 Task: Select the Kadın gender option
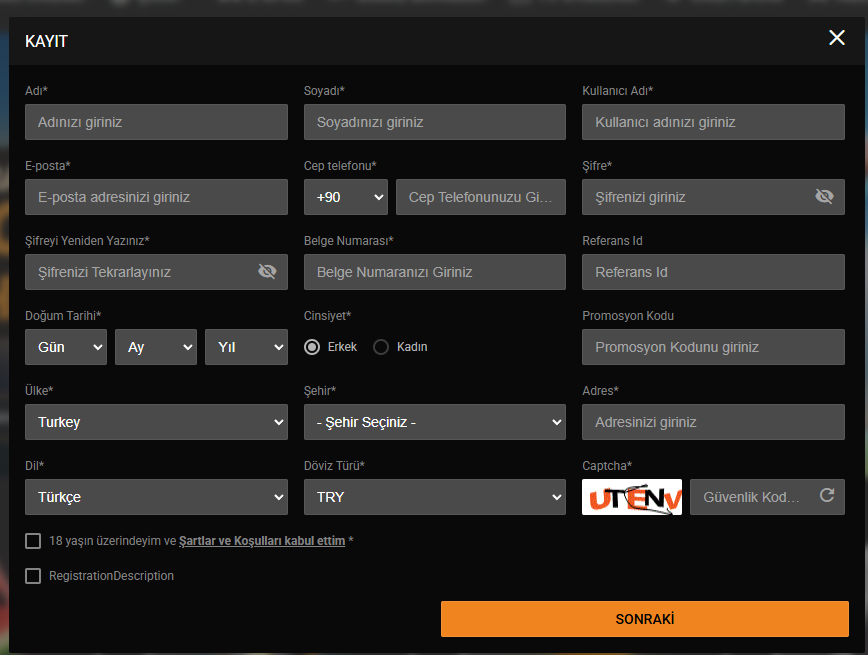click(x=381, y=347)
